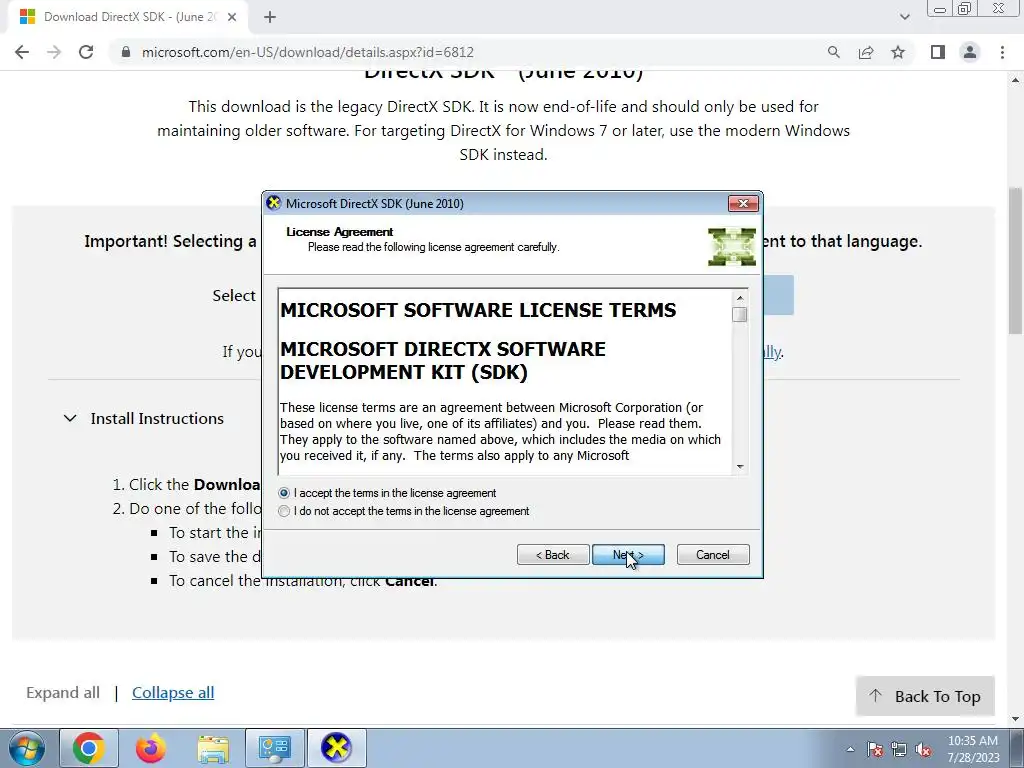Toggle the Chrome side panel icon
Image resolution: width=1024 pixels, height=768 pixels.
[x=938, y=52]
